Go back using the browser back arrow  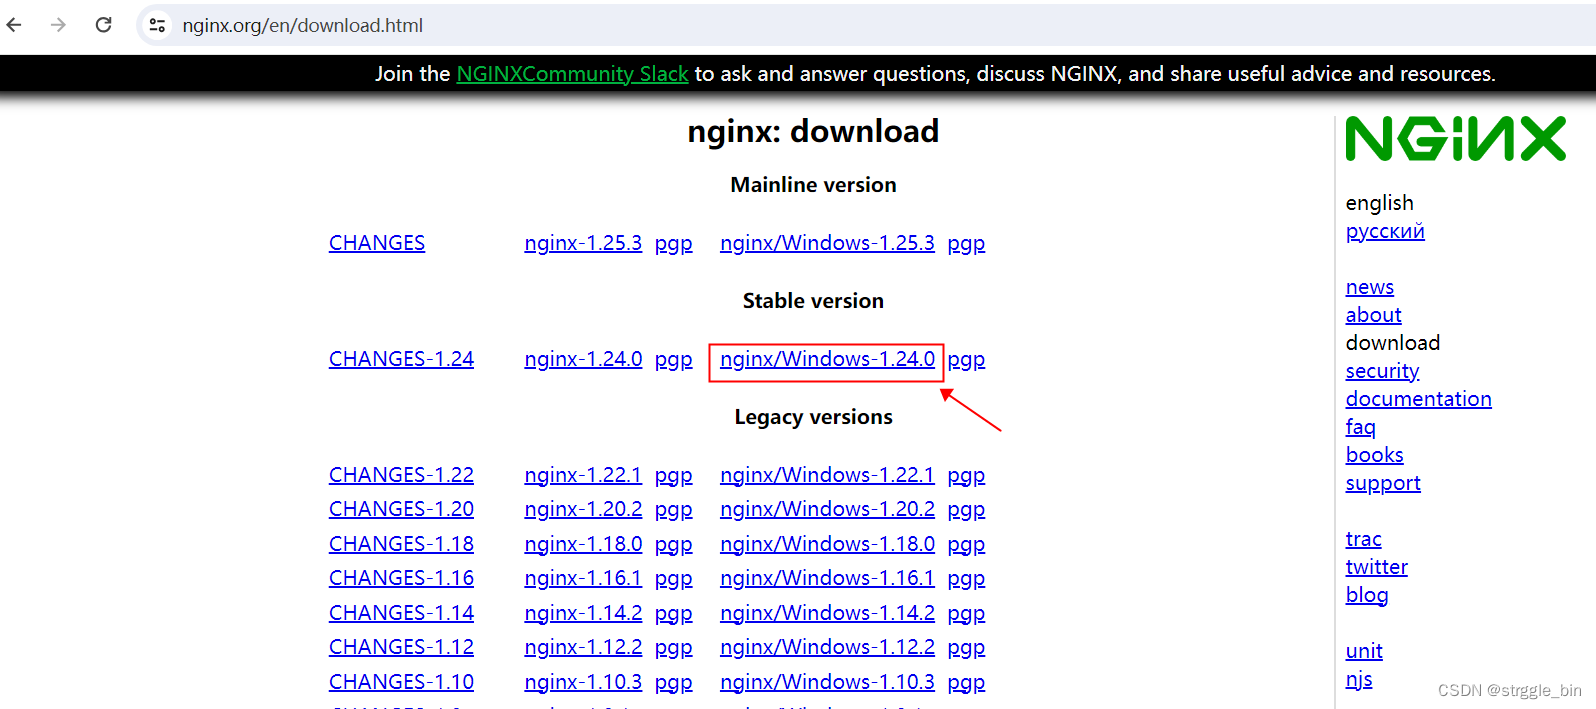point(14,25)
